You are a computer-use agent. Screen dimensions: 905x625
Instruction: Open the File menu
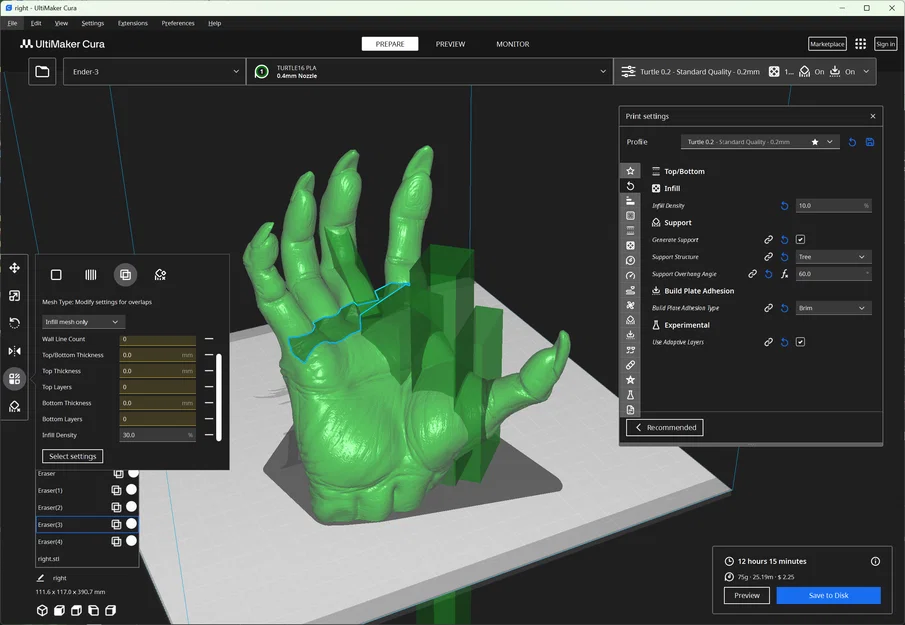coord(12,23)
